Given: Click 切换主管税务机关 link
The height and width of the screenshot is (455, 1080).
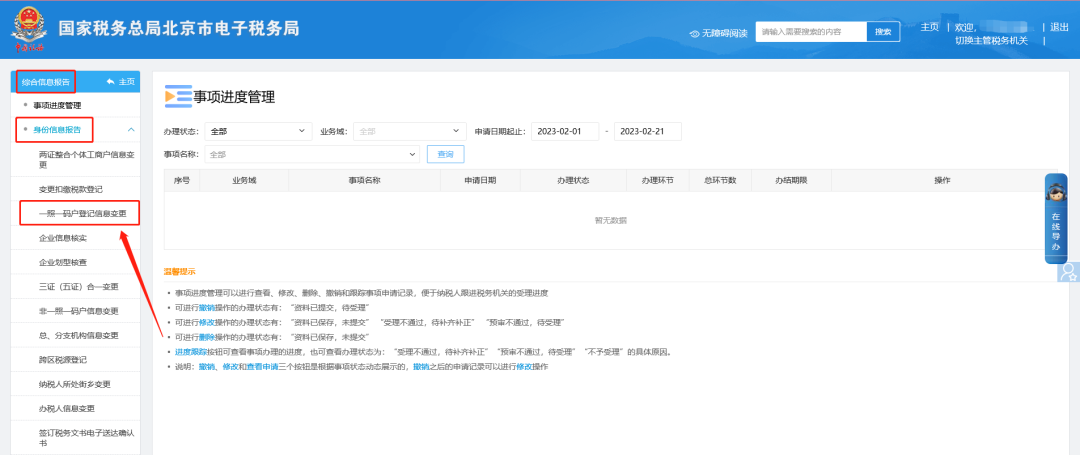Looking at the screenshot, I should 990,41.
